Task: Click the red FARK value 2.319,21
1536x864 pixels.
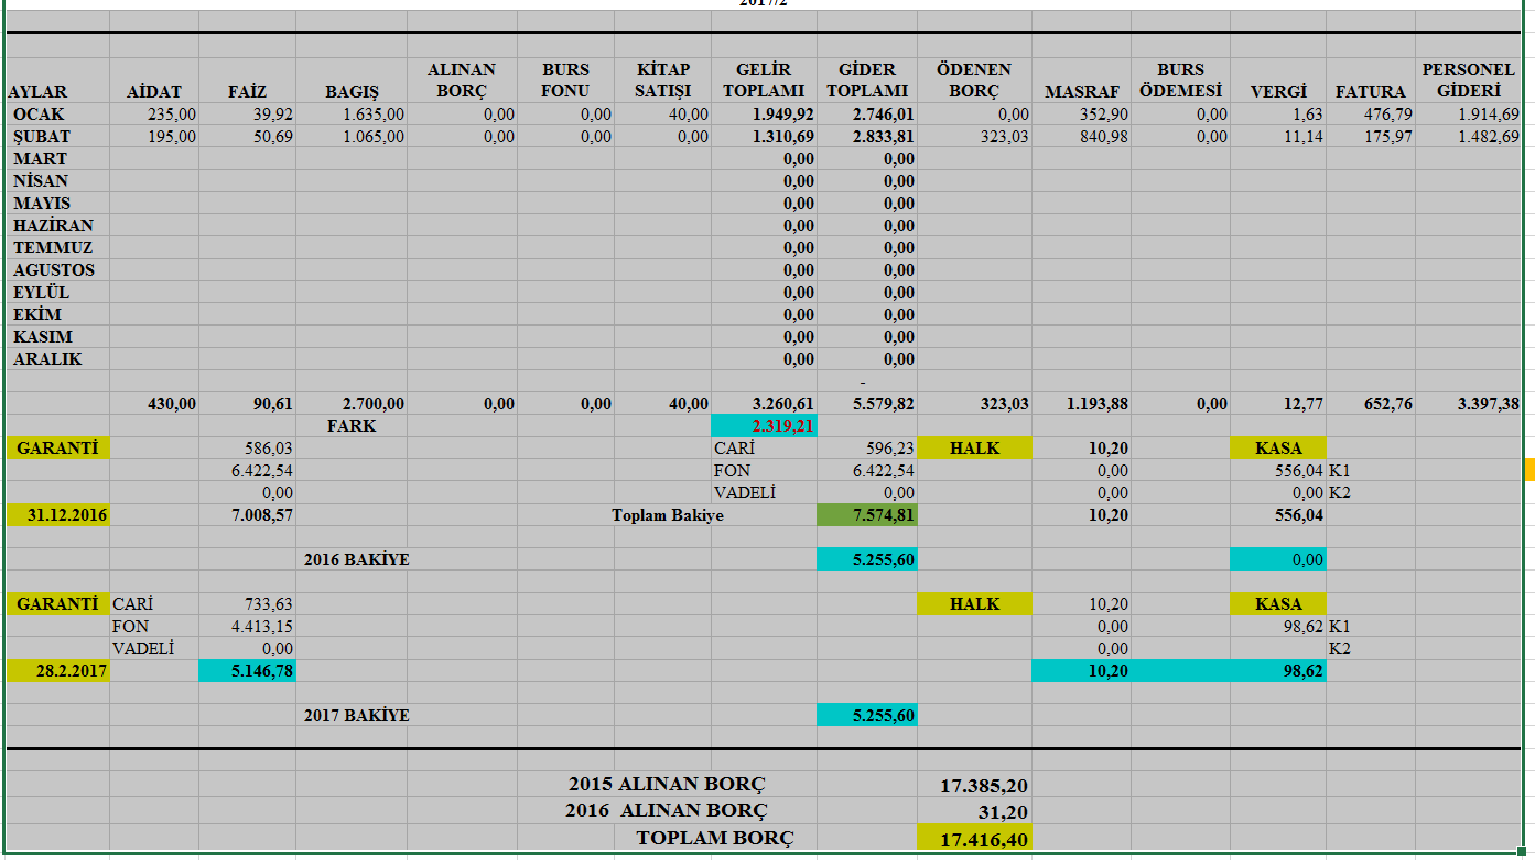Action: coord(764,426)
